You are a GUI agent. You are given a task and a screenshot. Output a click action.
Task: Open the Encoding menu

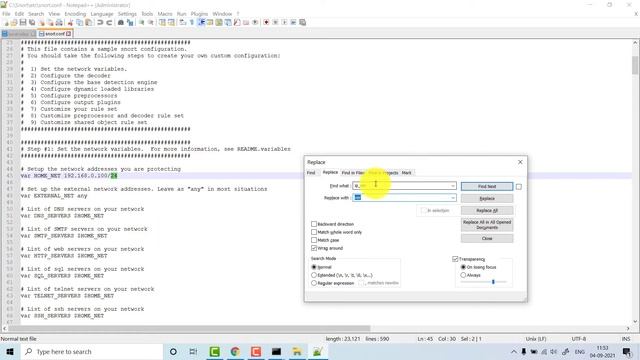coord(75,14)
